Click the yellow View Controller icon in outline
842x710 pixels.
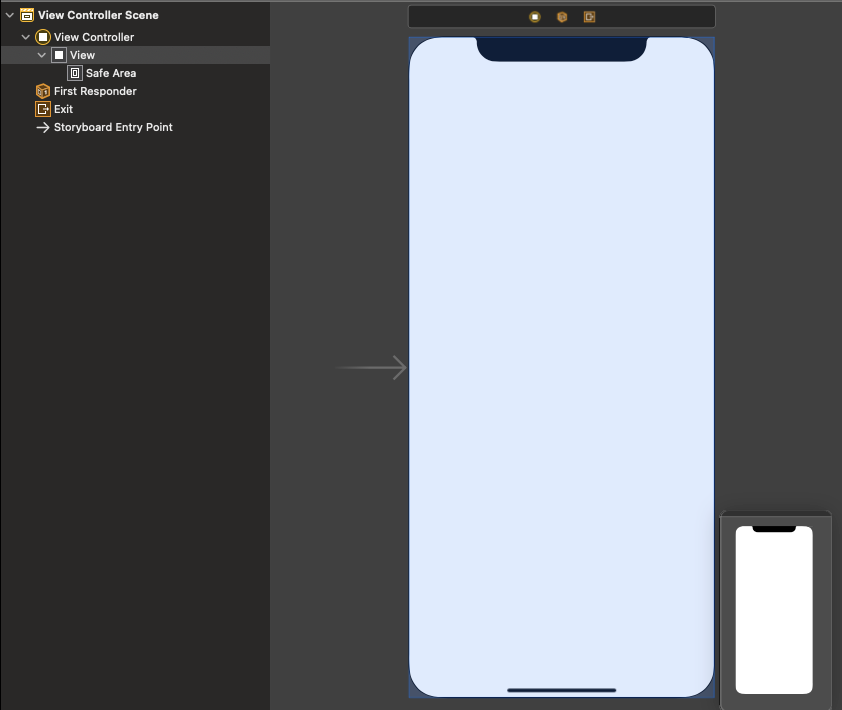tap(43, 37)
